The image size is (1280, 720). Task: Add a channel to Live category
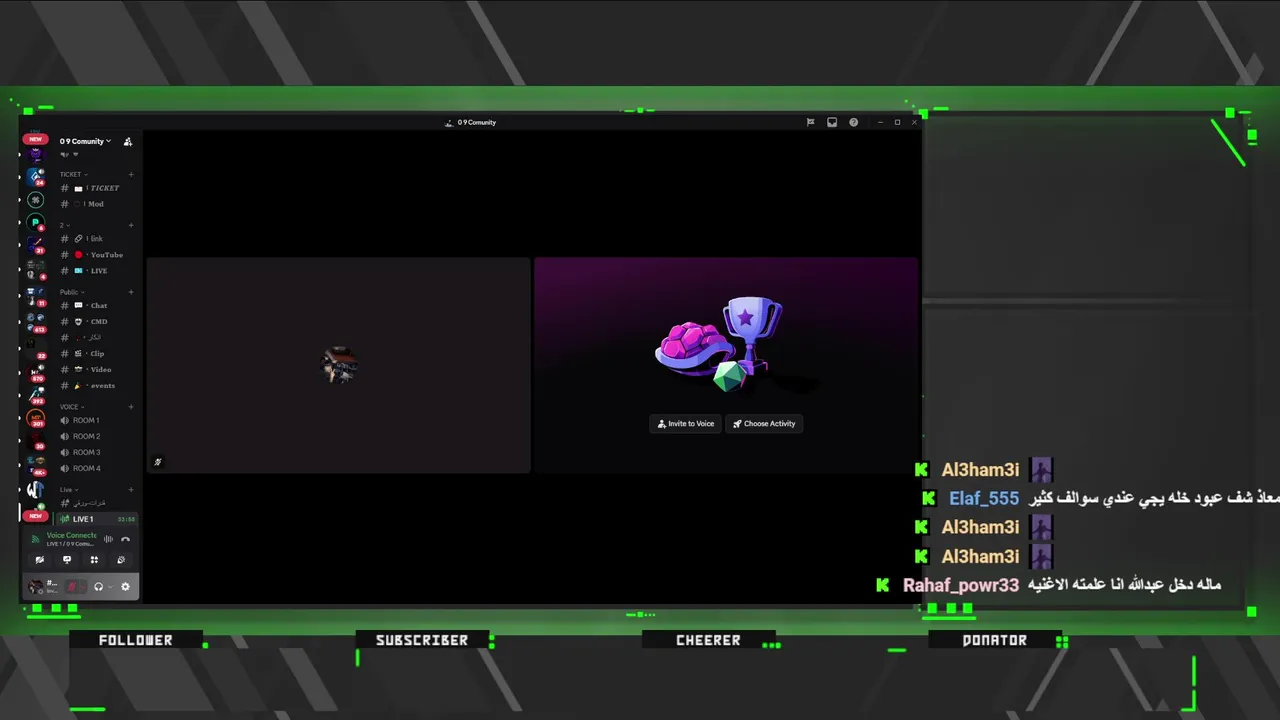(x=131, y=490)
